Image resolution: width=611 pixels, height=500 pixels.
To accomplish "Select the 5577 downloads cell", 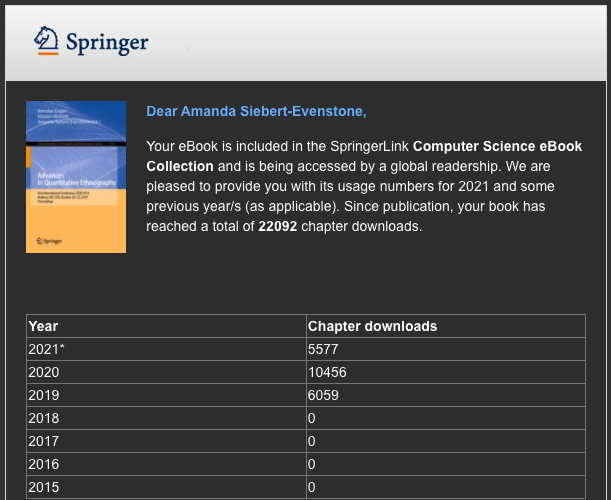I will 324,349.
